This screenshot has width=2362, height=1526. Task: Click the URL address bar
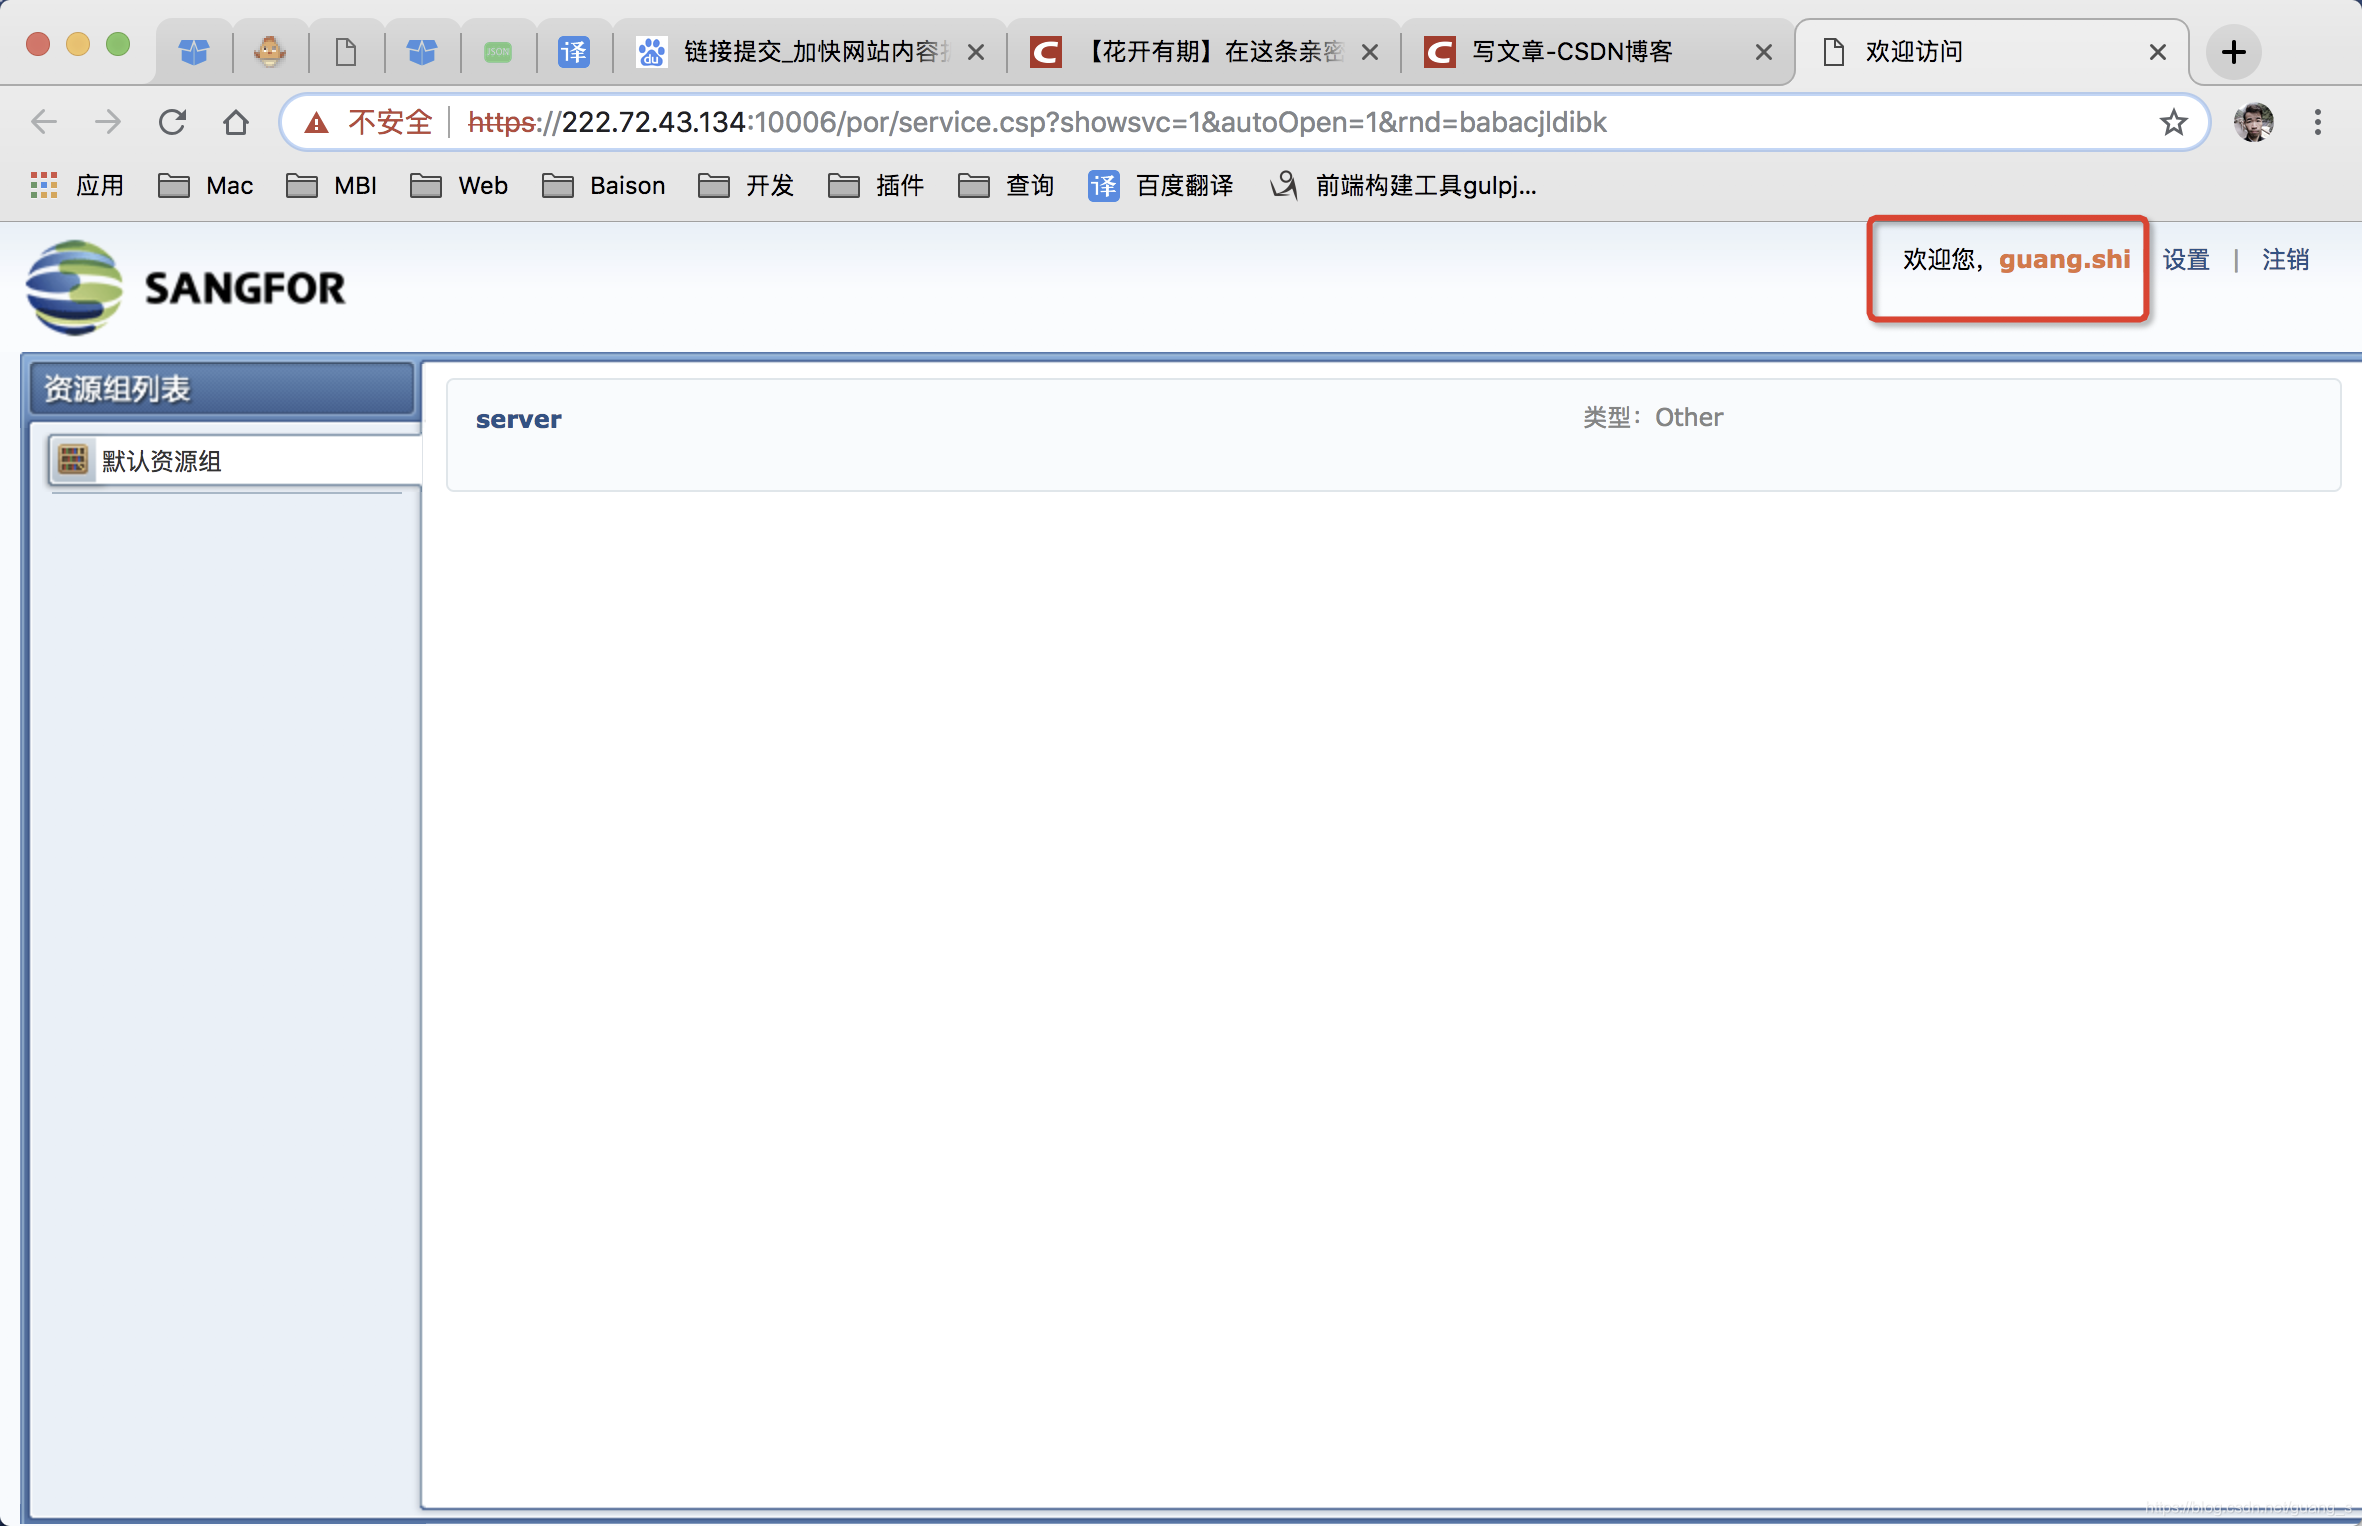[x=1200, y=122]
